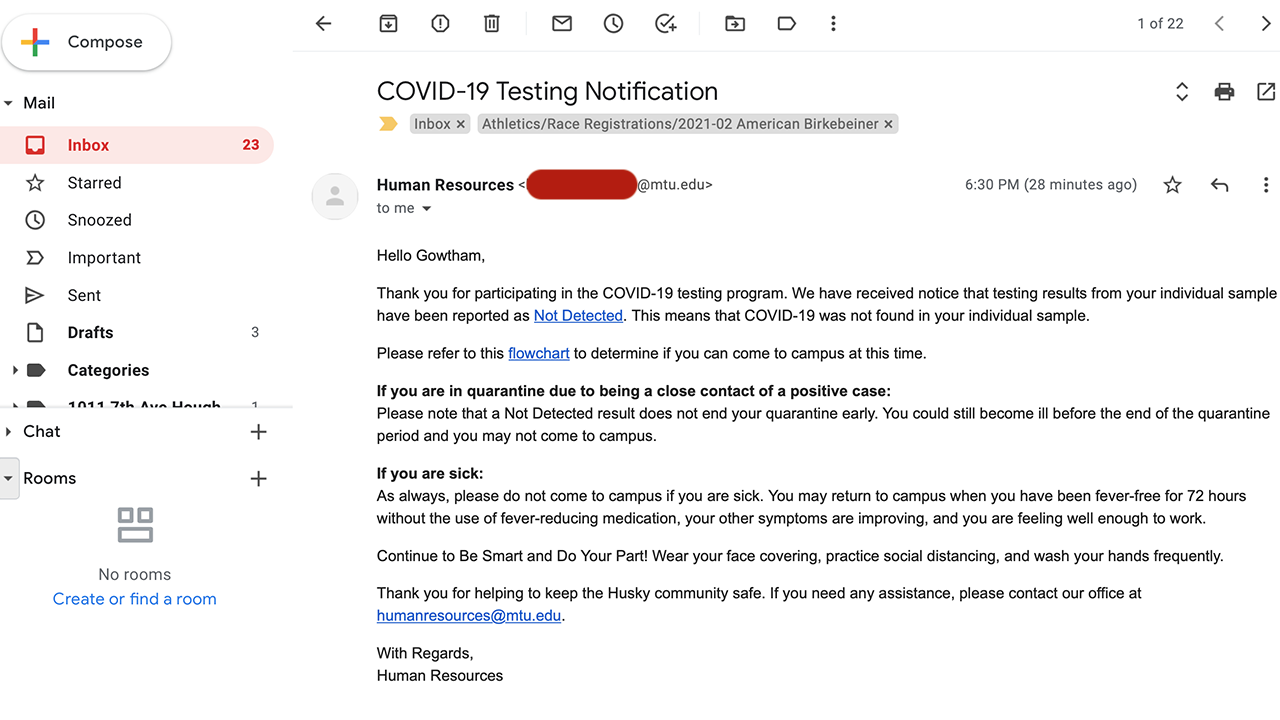Show recipient details next to 'to me'
This screenshot has width=1280, height=720.
(x=427, y=209)
